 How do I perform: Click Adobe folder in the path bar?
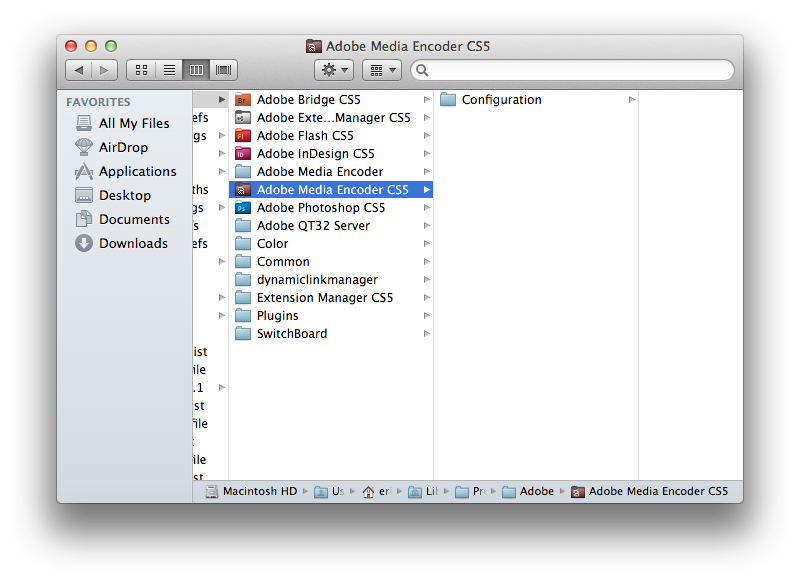(x=528, y=491)
